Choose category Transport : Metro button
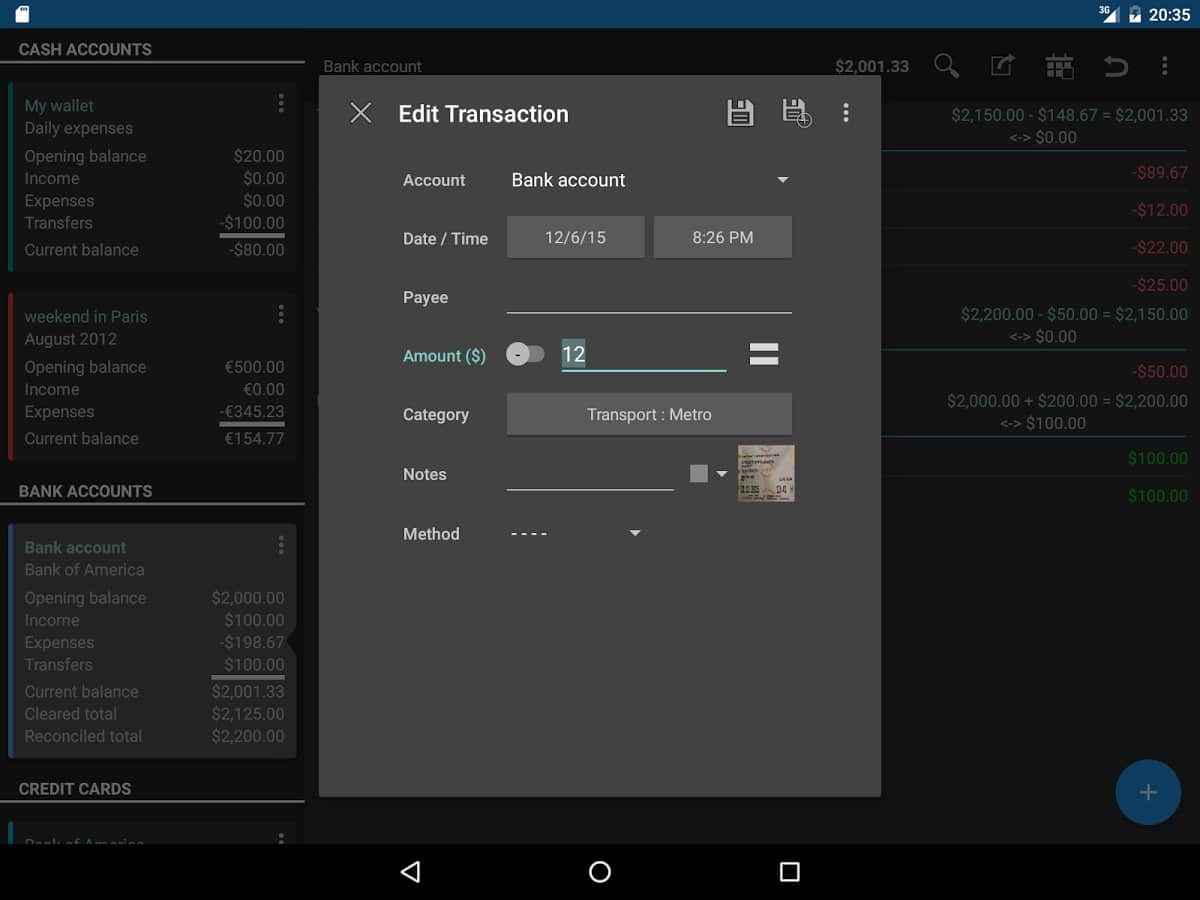1200x900 pixels. (x=649, y=414)
